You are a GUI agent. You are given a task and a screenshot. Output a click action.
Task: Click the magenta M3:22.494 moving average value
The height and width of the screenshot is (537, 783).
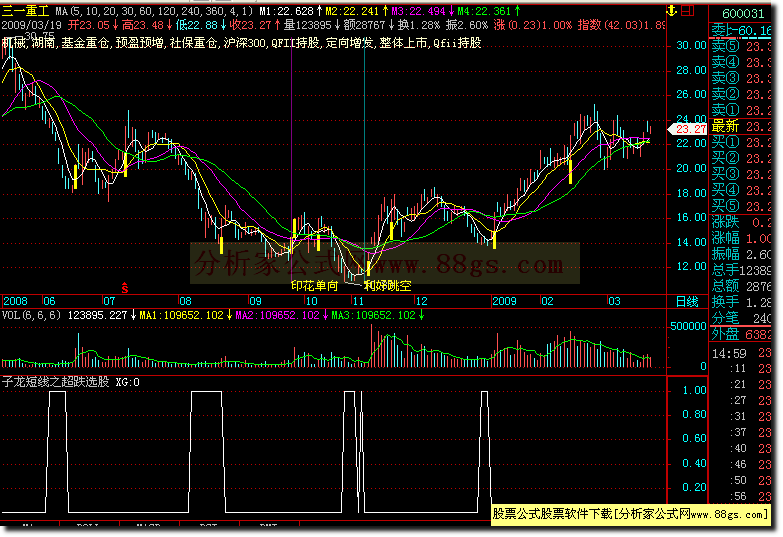[x=423, y=11]
